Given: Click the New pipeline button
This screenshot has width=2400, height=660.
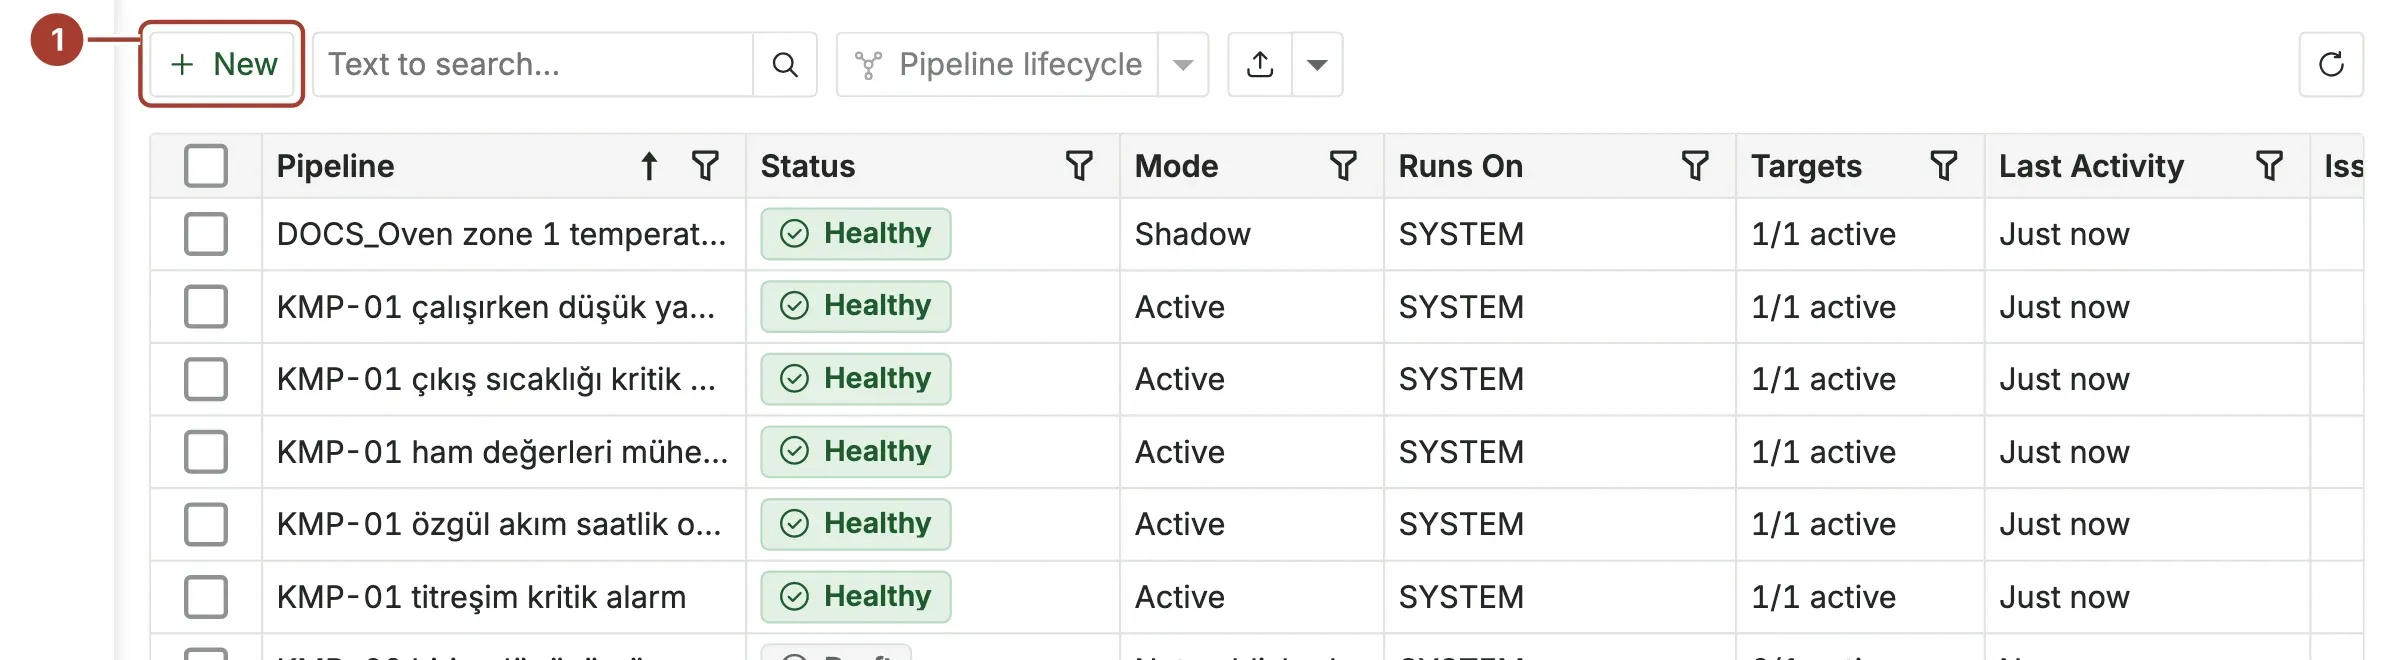Looking at the screenshot, I should click(x=222, y=64).
